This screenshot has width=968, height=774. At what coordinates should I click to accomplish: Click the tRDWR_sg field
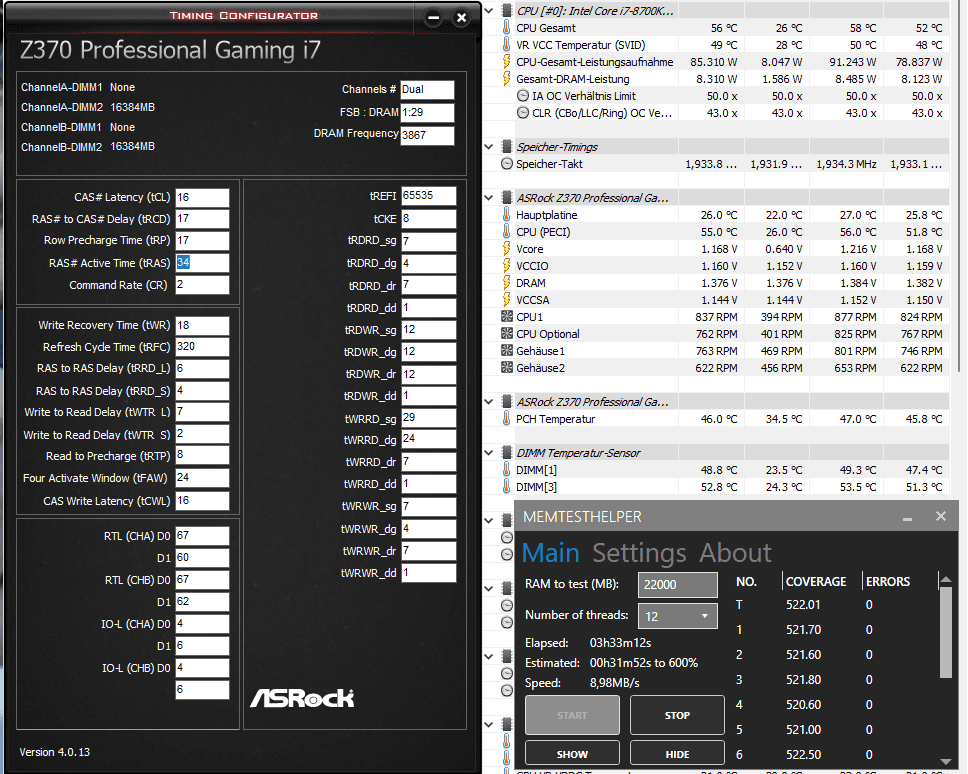coord(428,330)
